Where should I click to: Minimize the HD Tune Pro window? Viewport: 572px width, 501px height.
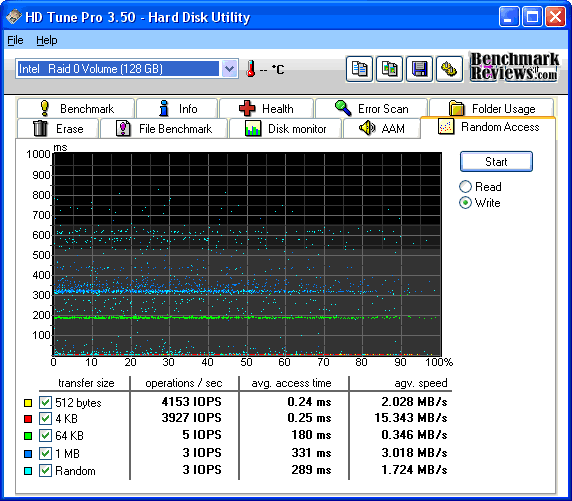509,17
